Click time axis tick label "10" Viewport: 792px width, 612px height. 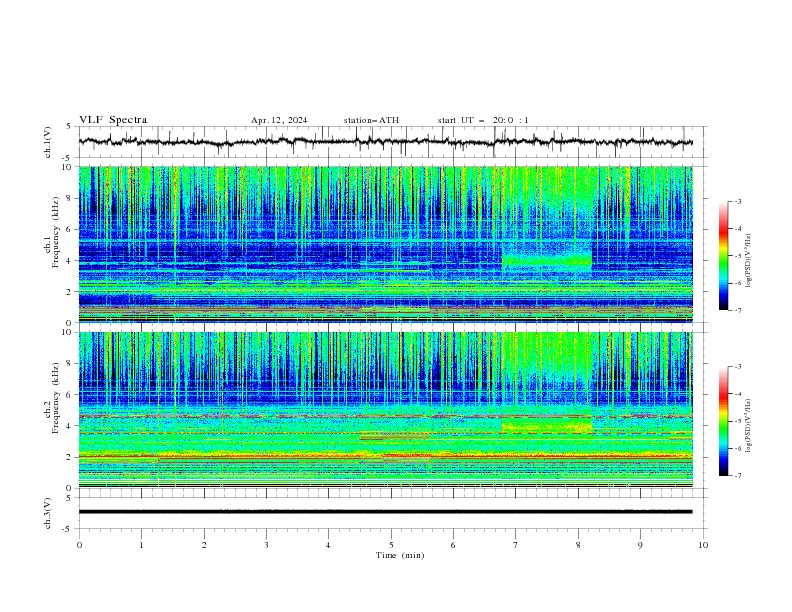pos(703,545)
